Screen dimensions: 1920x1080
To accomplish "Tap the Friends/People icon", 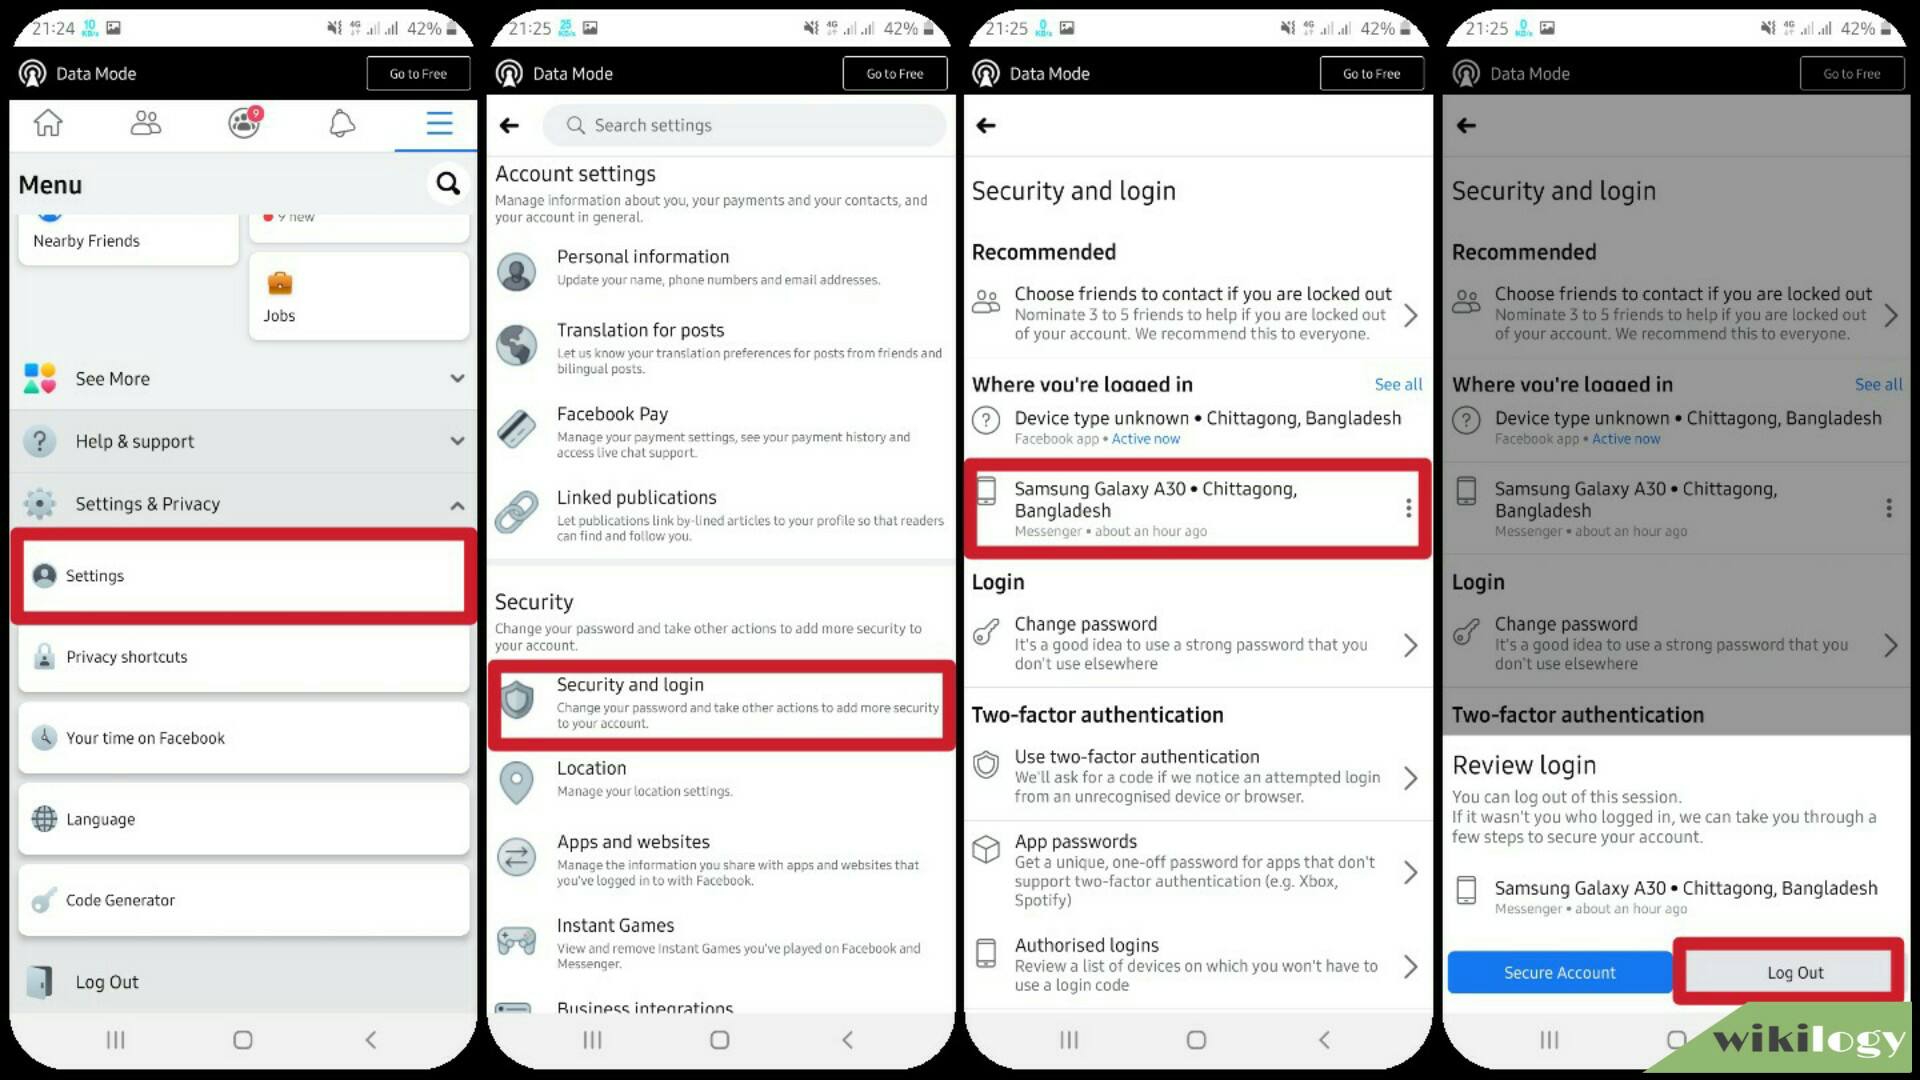I will coord(144,123).
